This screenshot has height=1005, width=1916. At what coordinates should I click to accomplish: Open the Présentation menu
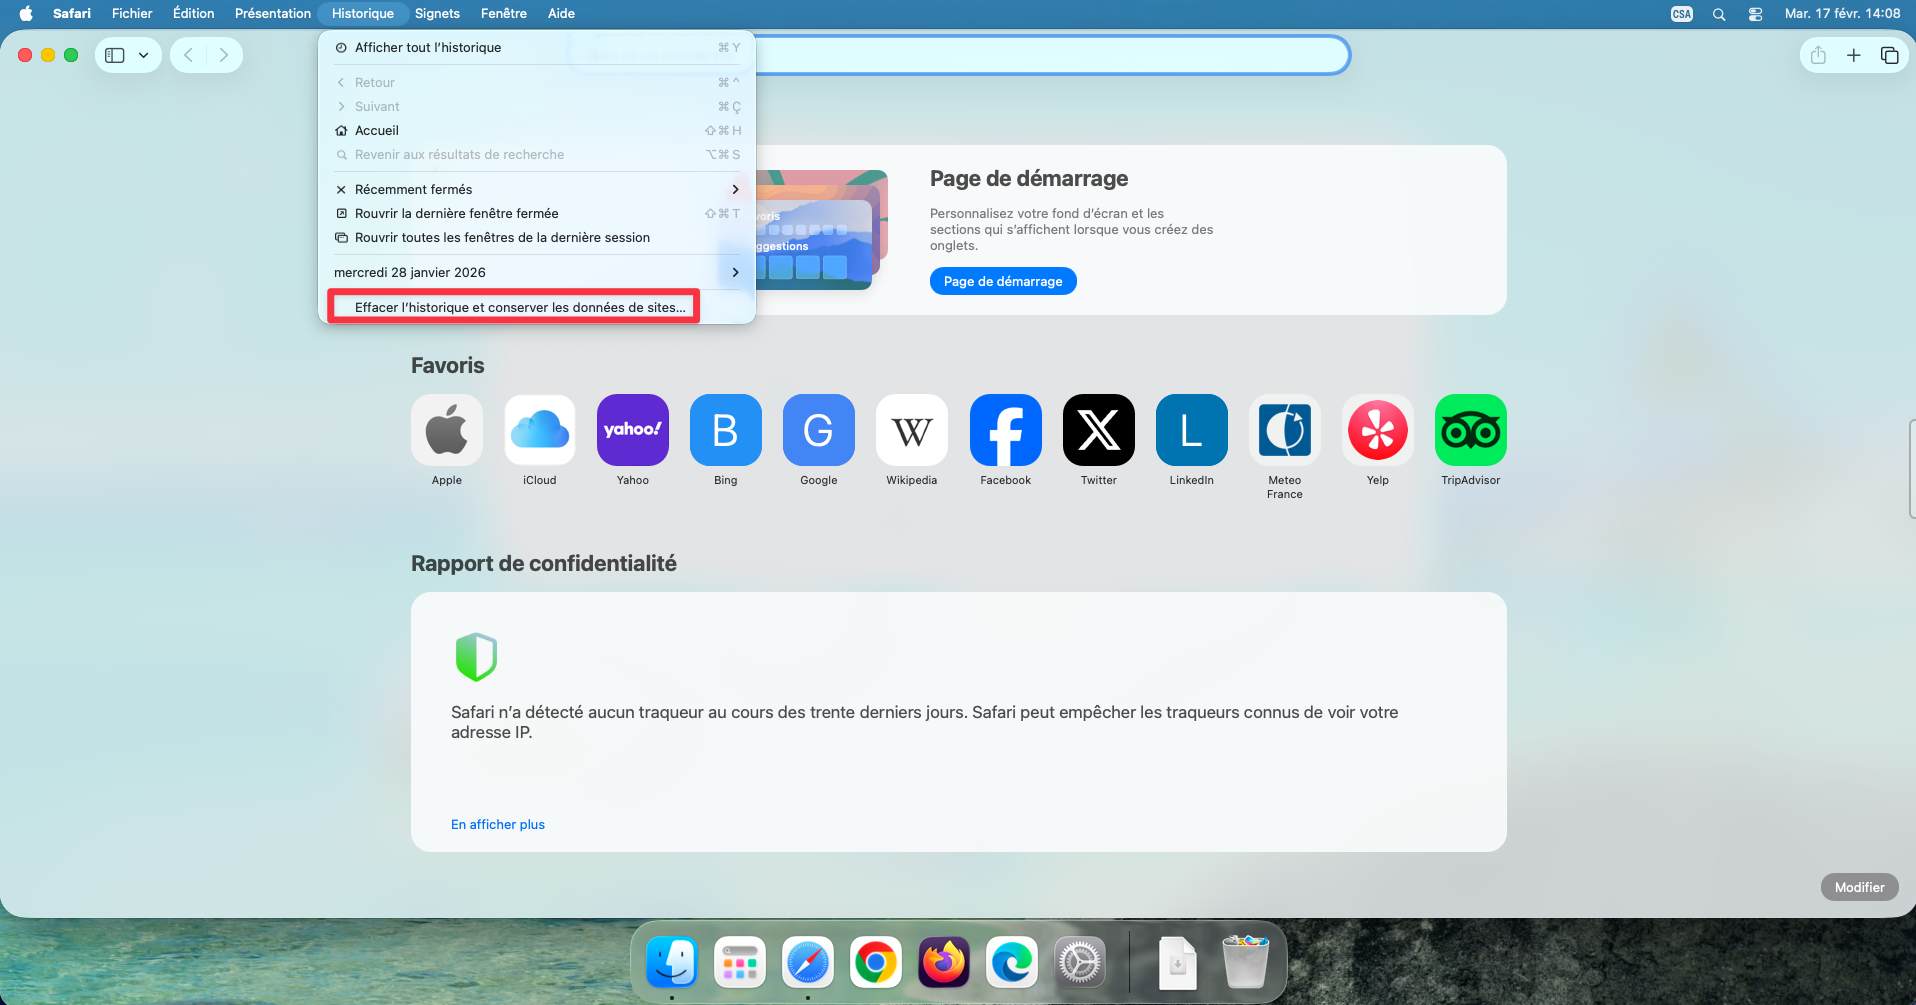273,13
